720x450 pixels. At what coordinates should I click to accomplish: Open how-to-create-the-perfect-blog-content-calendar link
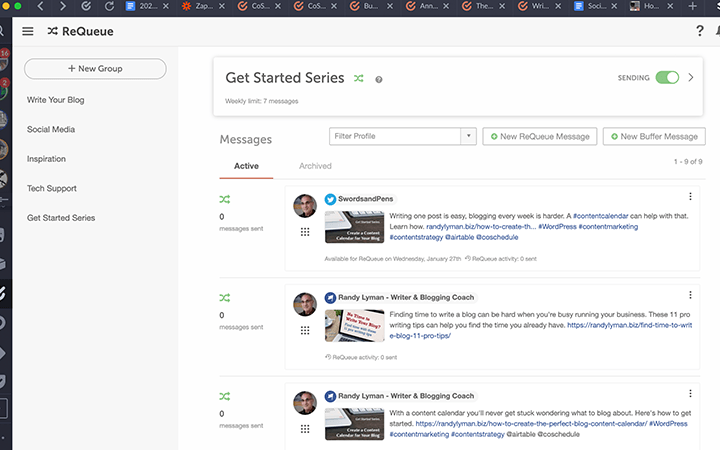[531, 423]
